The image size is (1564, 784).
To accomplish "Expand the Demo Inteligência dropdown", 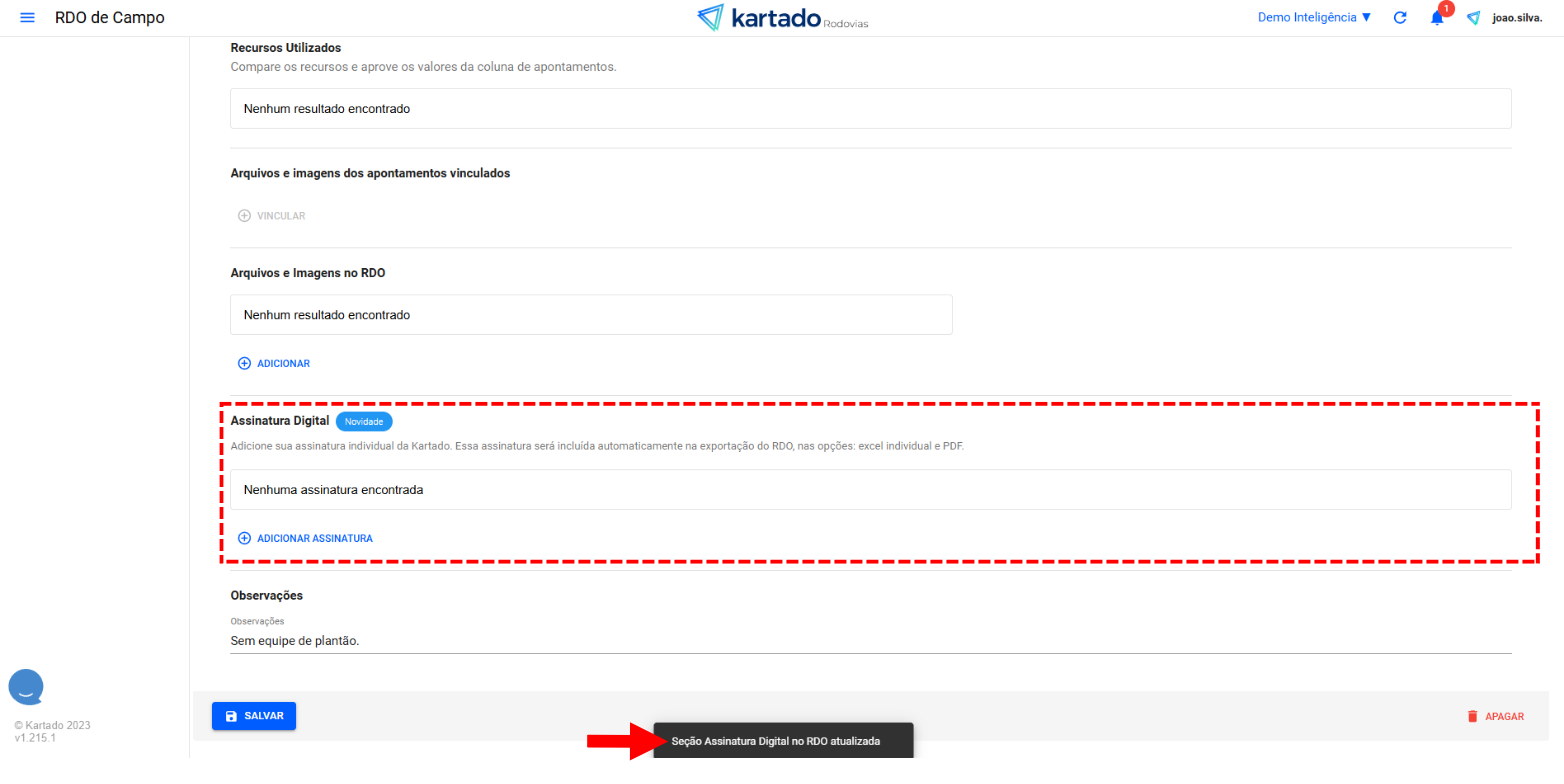I will [1314, 18].
